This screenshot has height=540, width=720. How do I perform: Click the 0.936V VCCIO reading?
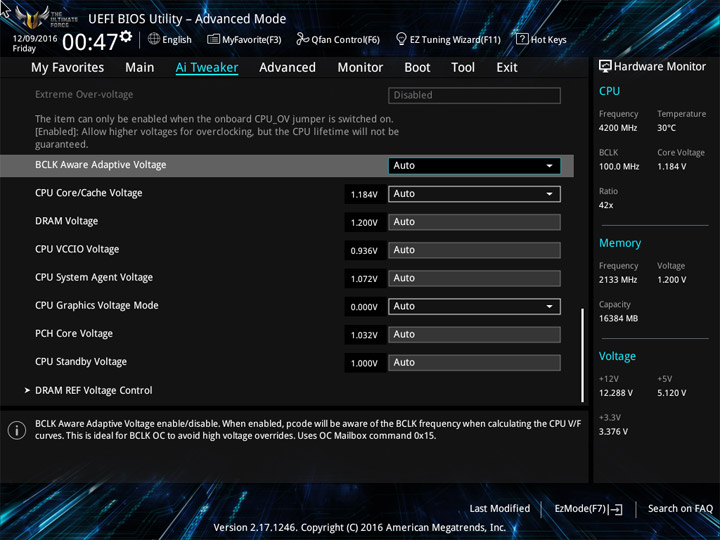coord(365,251)
